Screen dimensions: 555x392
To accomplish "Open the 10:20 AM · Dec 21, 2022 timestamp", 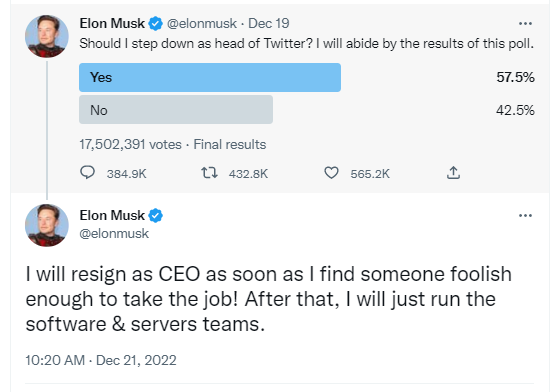I will [101, 360].
